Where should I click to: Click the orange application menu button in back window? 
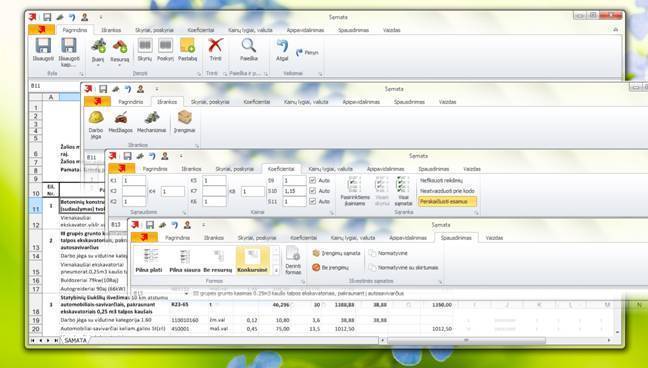[41, 30]
